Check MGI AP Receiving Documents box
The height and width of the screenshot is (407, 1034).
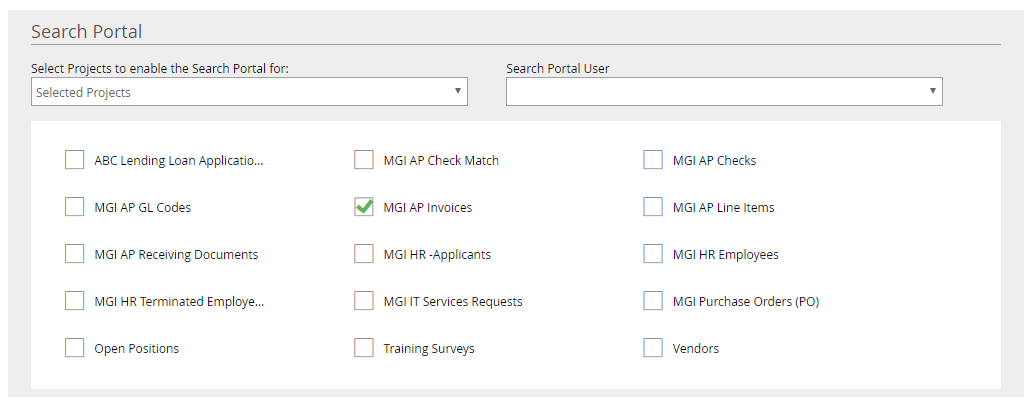tap(75, 254)
